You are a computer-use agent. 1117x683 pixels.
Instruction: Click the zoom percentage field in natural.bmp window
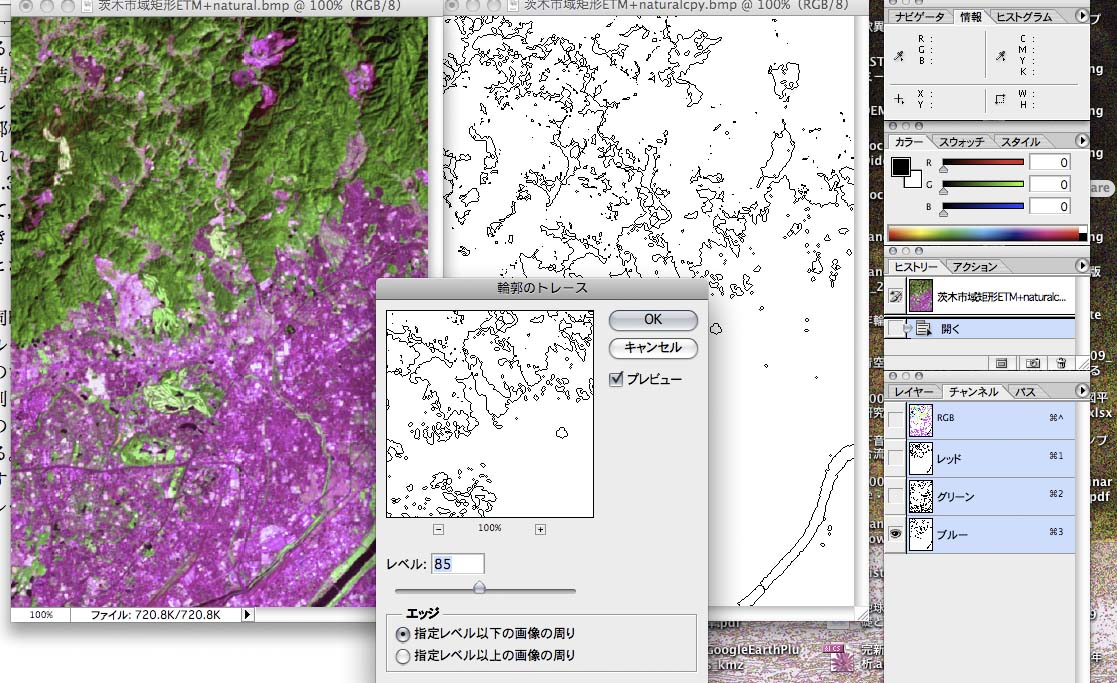coord(41,615)
